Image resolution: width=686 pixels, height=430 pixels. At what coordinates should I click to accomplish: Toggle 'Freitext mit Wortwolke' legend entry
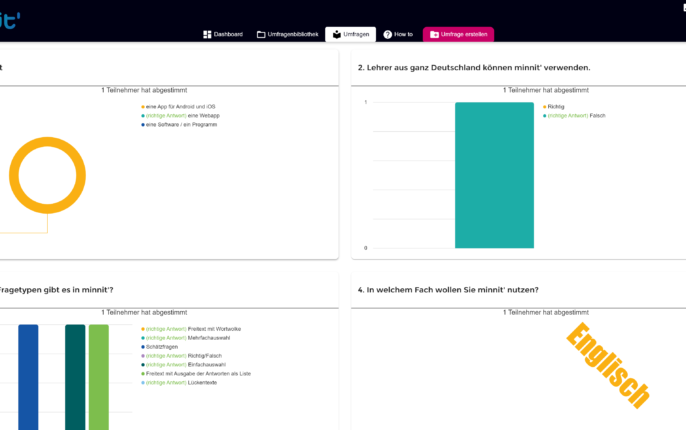[193, 329]
